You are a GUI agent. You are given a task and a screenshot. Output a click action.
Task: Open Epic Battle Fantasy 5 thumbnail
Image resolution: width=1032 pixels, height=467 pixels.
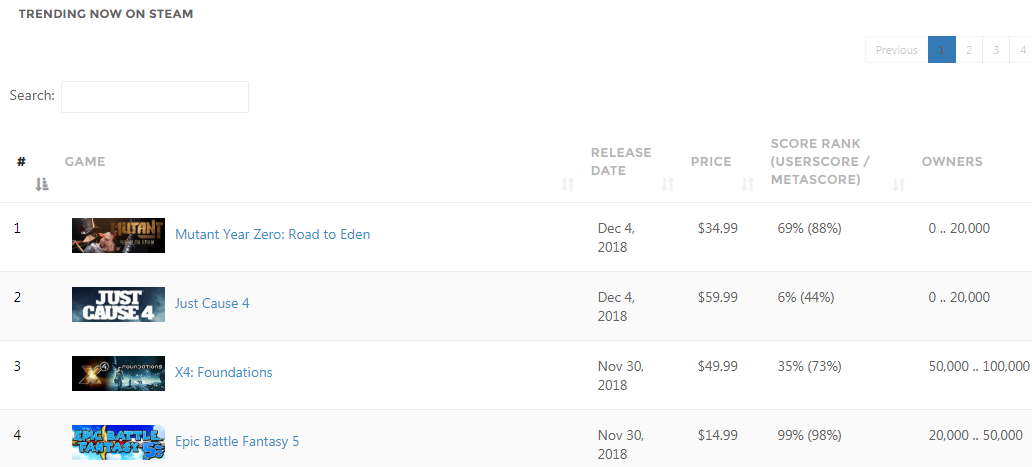coord(118,442)
